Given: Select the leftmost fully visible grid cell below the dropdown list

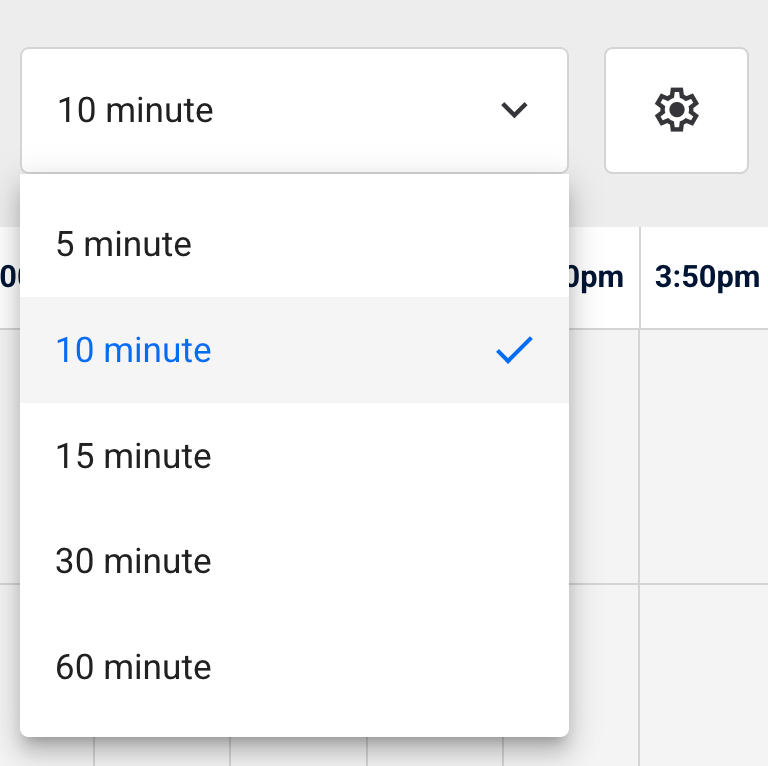Looking at the screenshot, I should (x=162, y=752).
